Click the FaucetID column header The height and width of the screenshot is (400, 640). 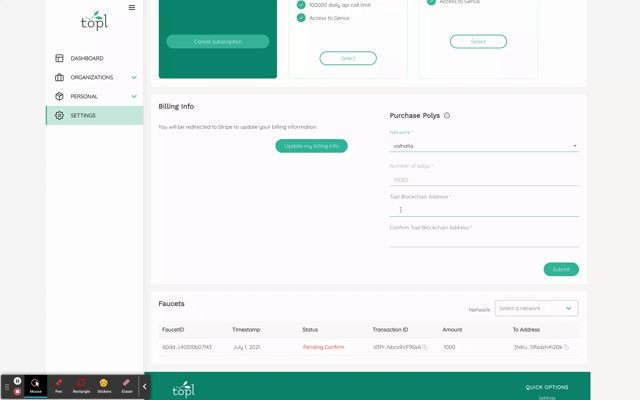pos(173,329)
